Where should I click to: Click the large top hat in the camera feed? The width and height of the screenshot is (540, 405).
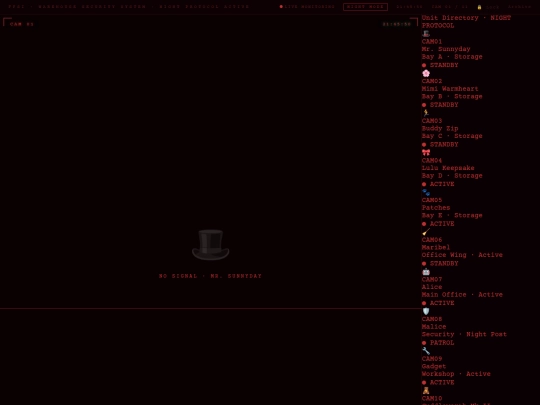210,245
